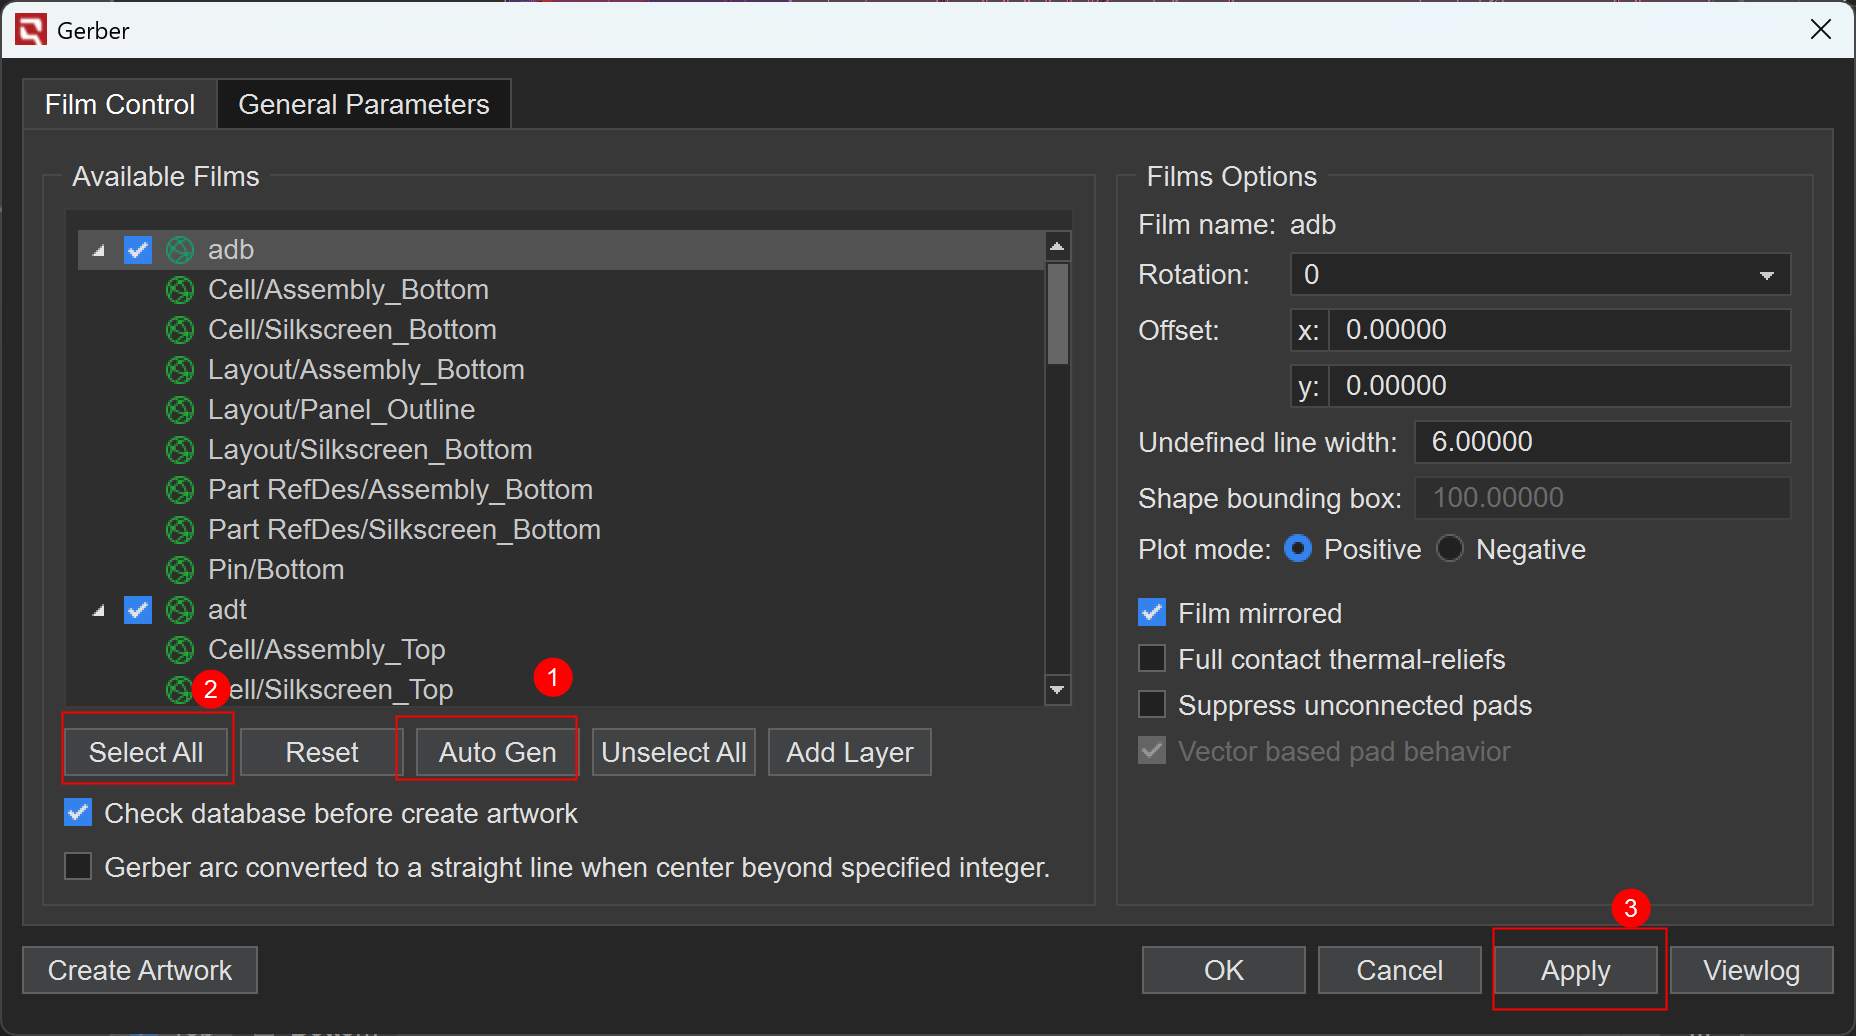1856x1036 pixels.
Task: Click the icon next to adt film
Action: tap(180, 610)
